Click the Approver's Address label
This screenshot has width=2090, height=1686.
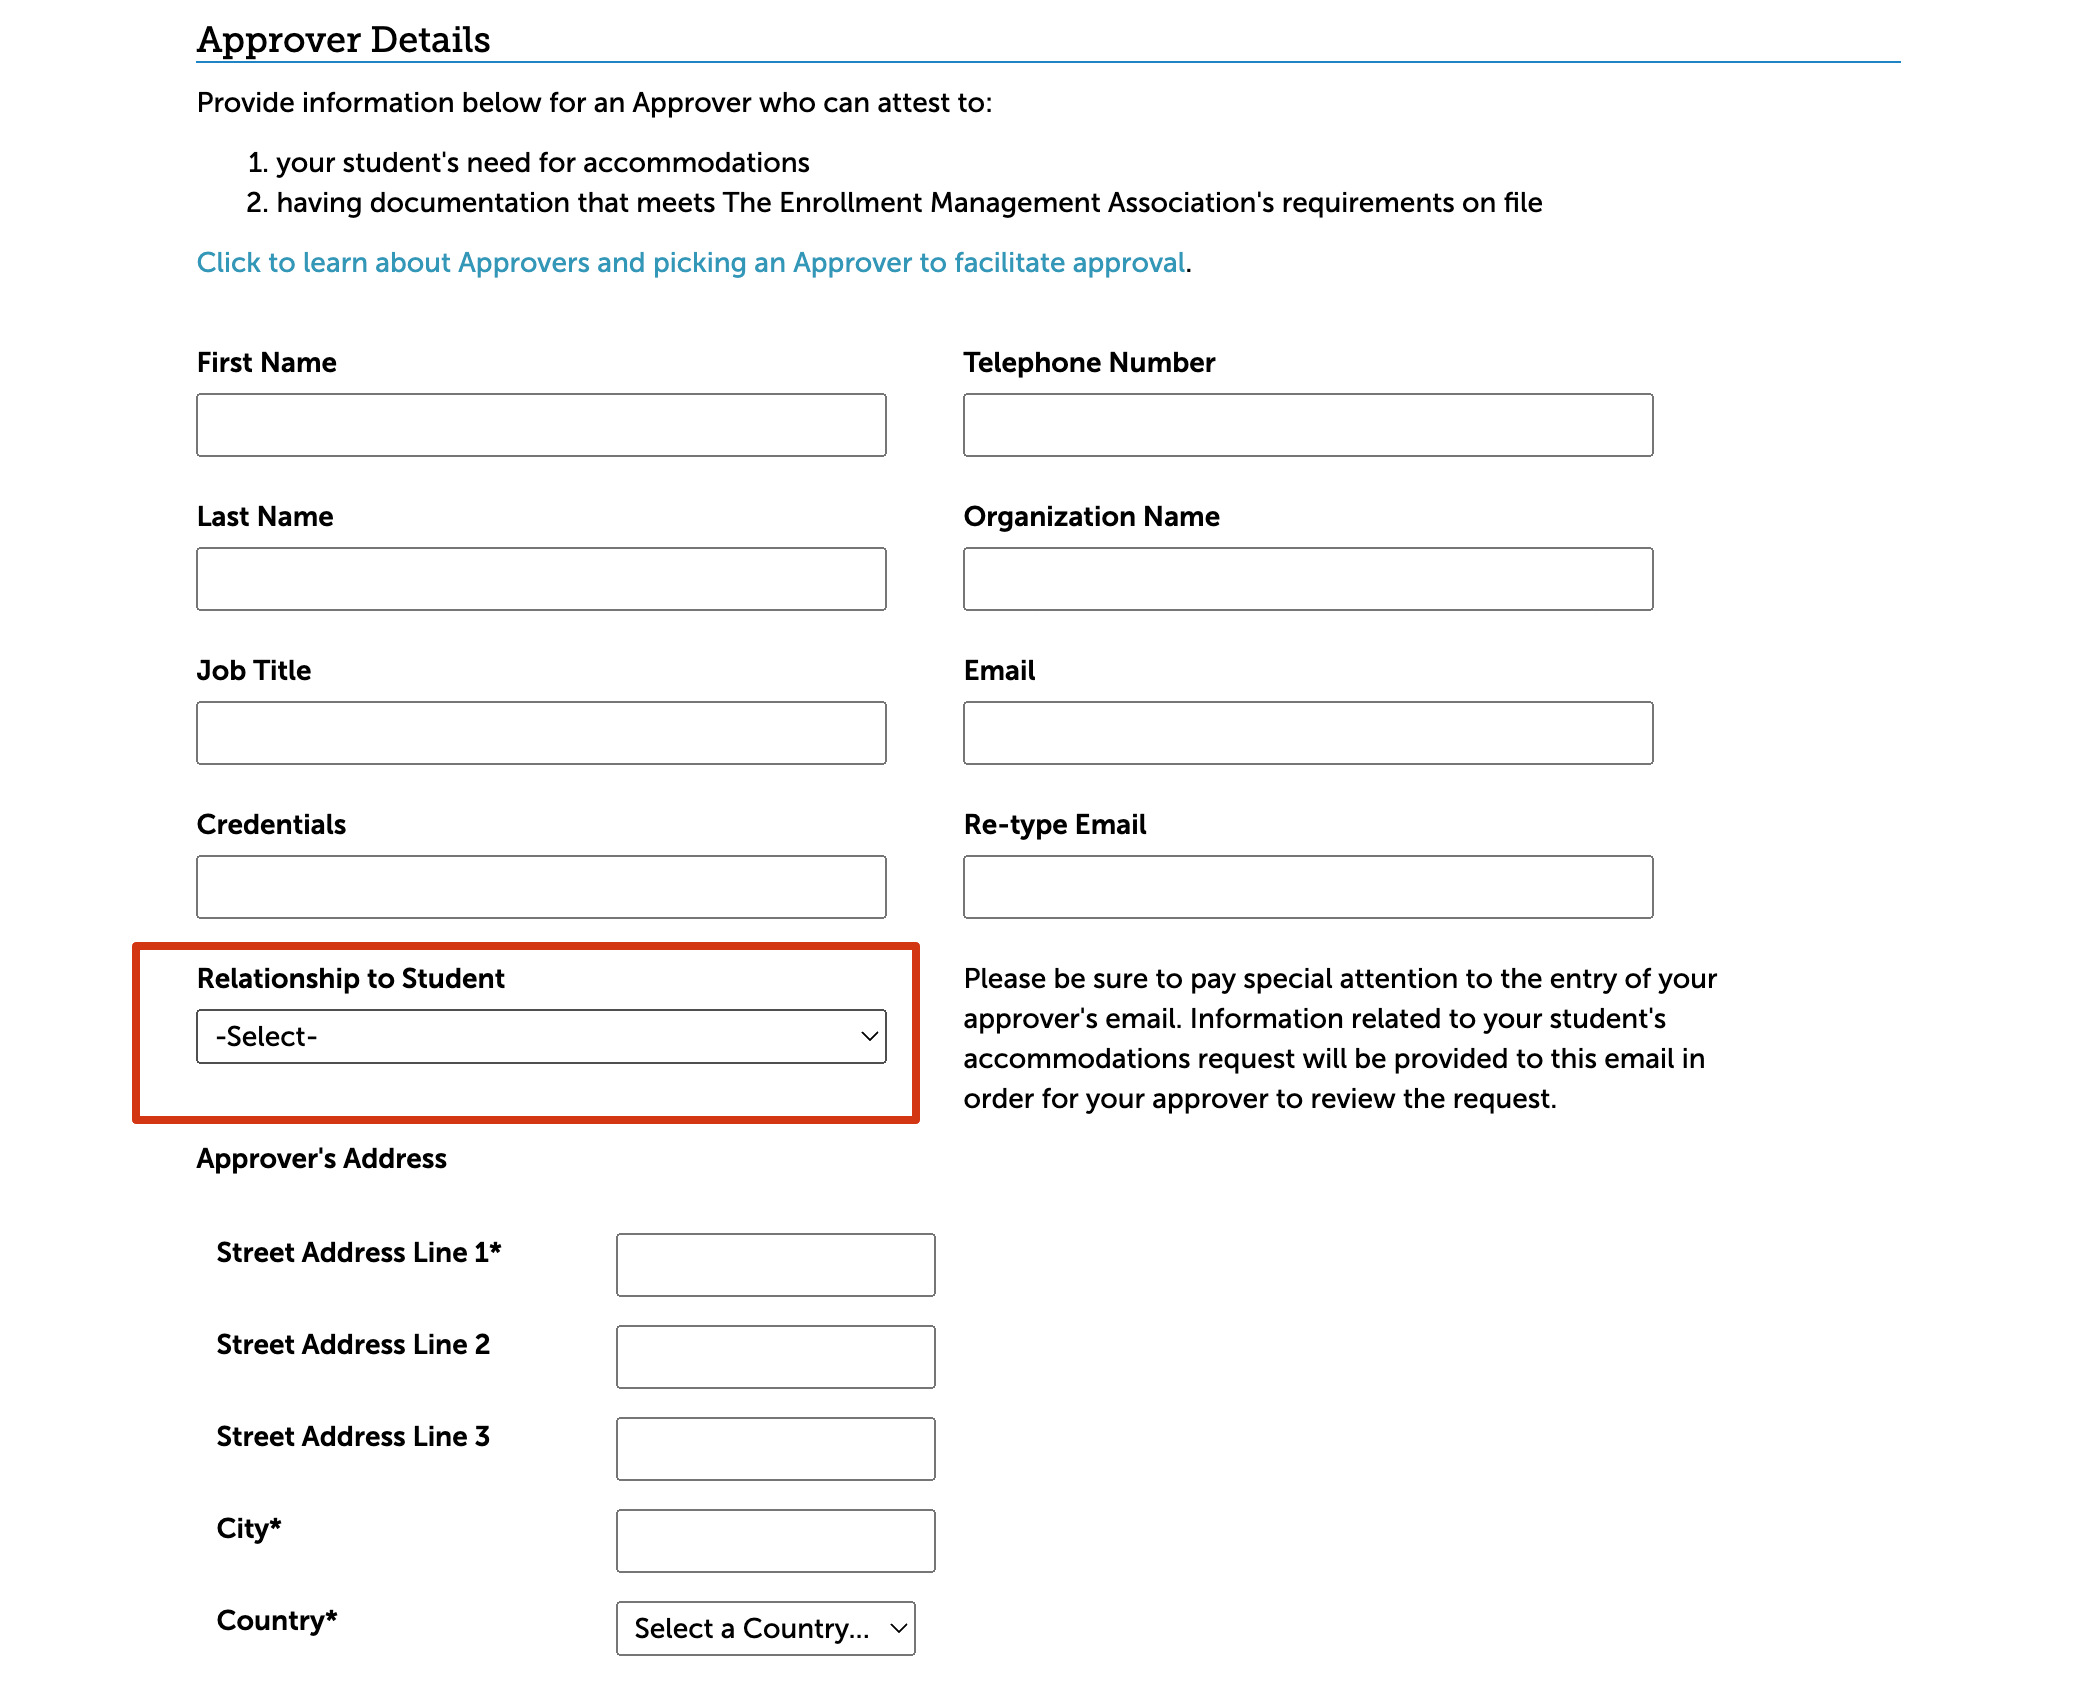[321, 1159]
